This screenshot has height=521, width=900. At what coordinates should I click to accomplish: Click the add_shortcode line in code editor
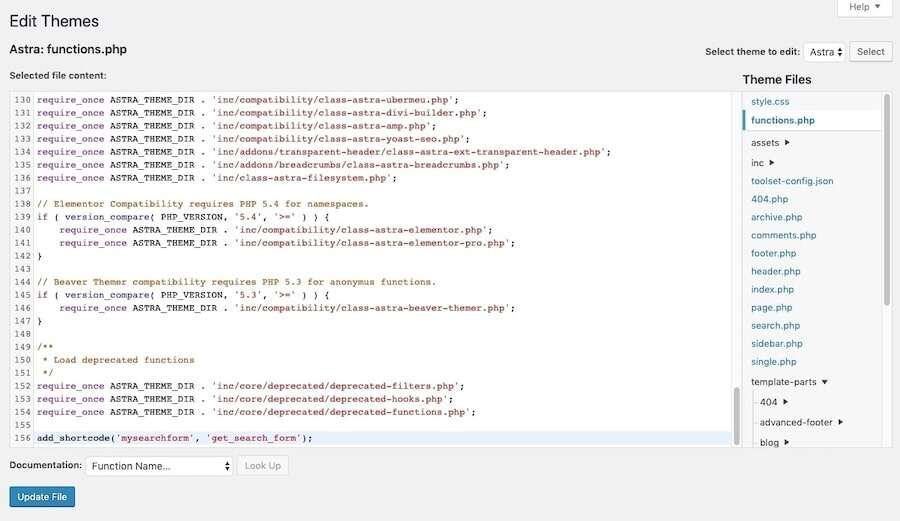pyautogui.click(x=175, y=438)
